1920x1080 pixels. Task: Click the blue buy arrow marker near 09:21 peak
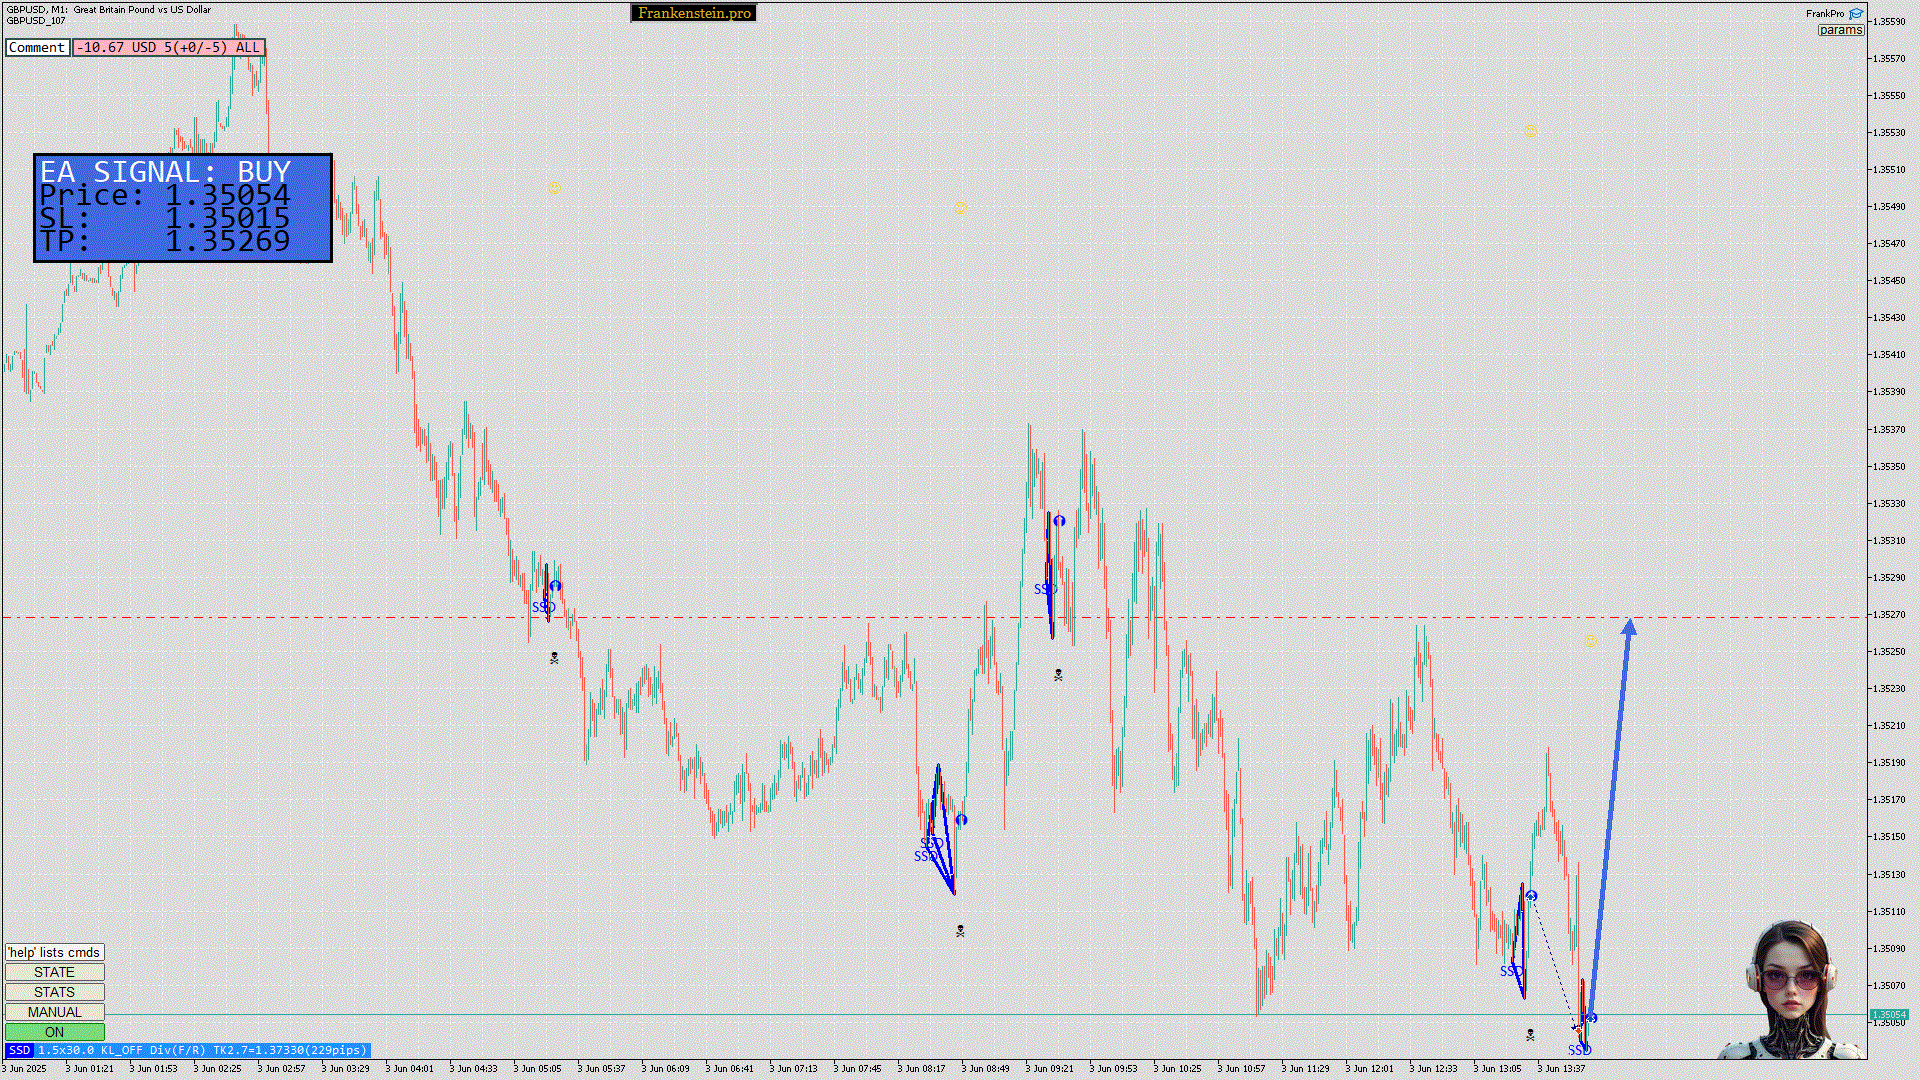[x=1059, y=521]
